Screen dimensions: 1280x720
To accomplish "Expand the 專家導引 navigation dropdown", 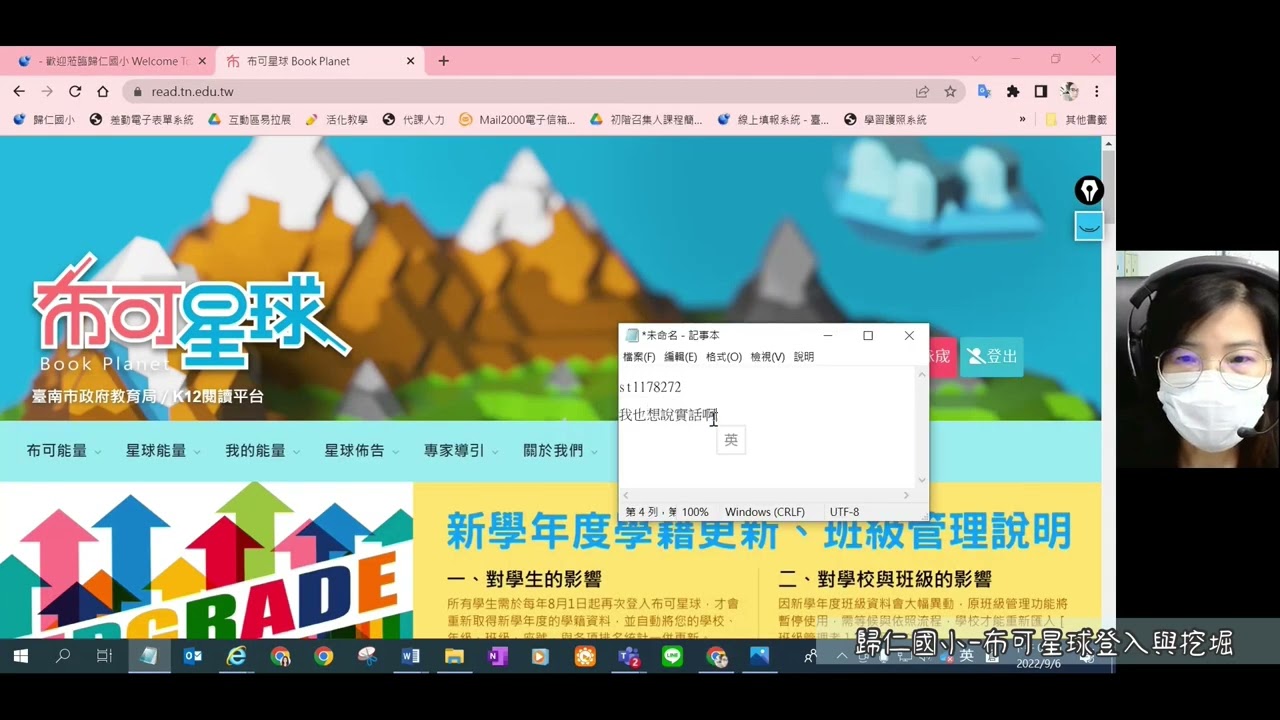I will pyautogui.click(x=461, y=451).
